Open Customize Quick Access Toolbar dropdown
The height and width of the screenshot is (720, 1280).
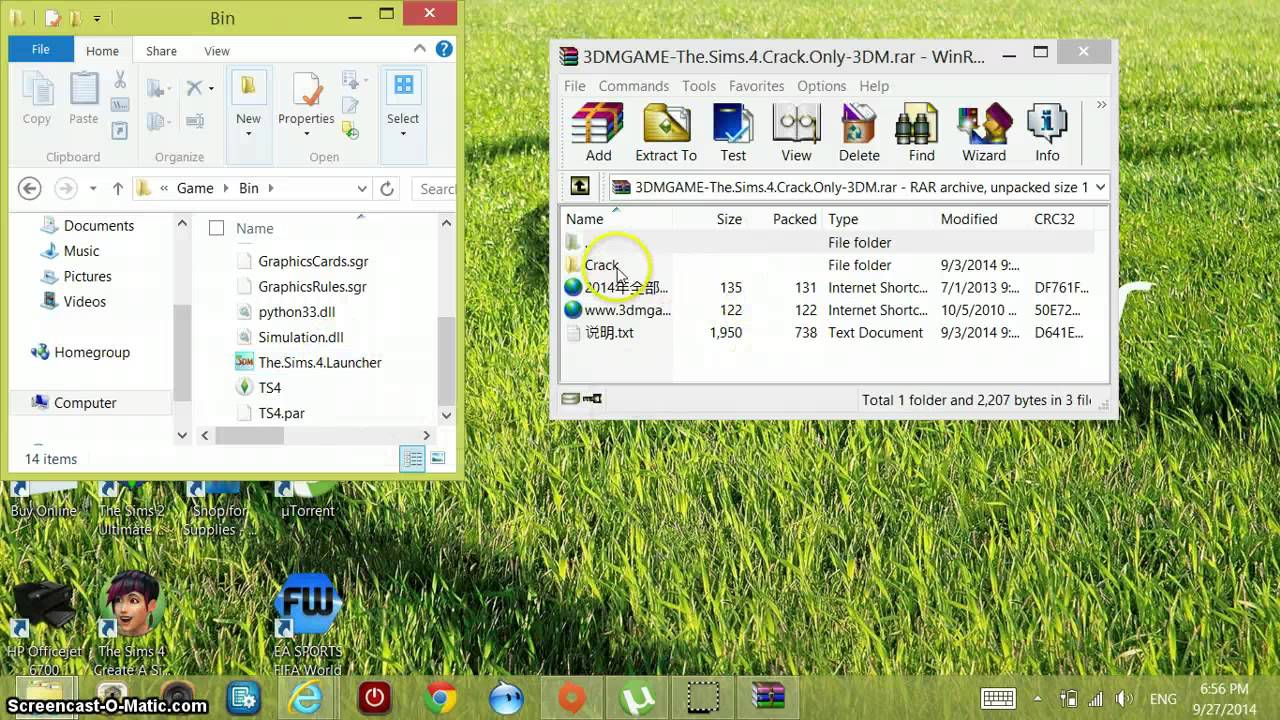click(97, 18)
